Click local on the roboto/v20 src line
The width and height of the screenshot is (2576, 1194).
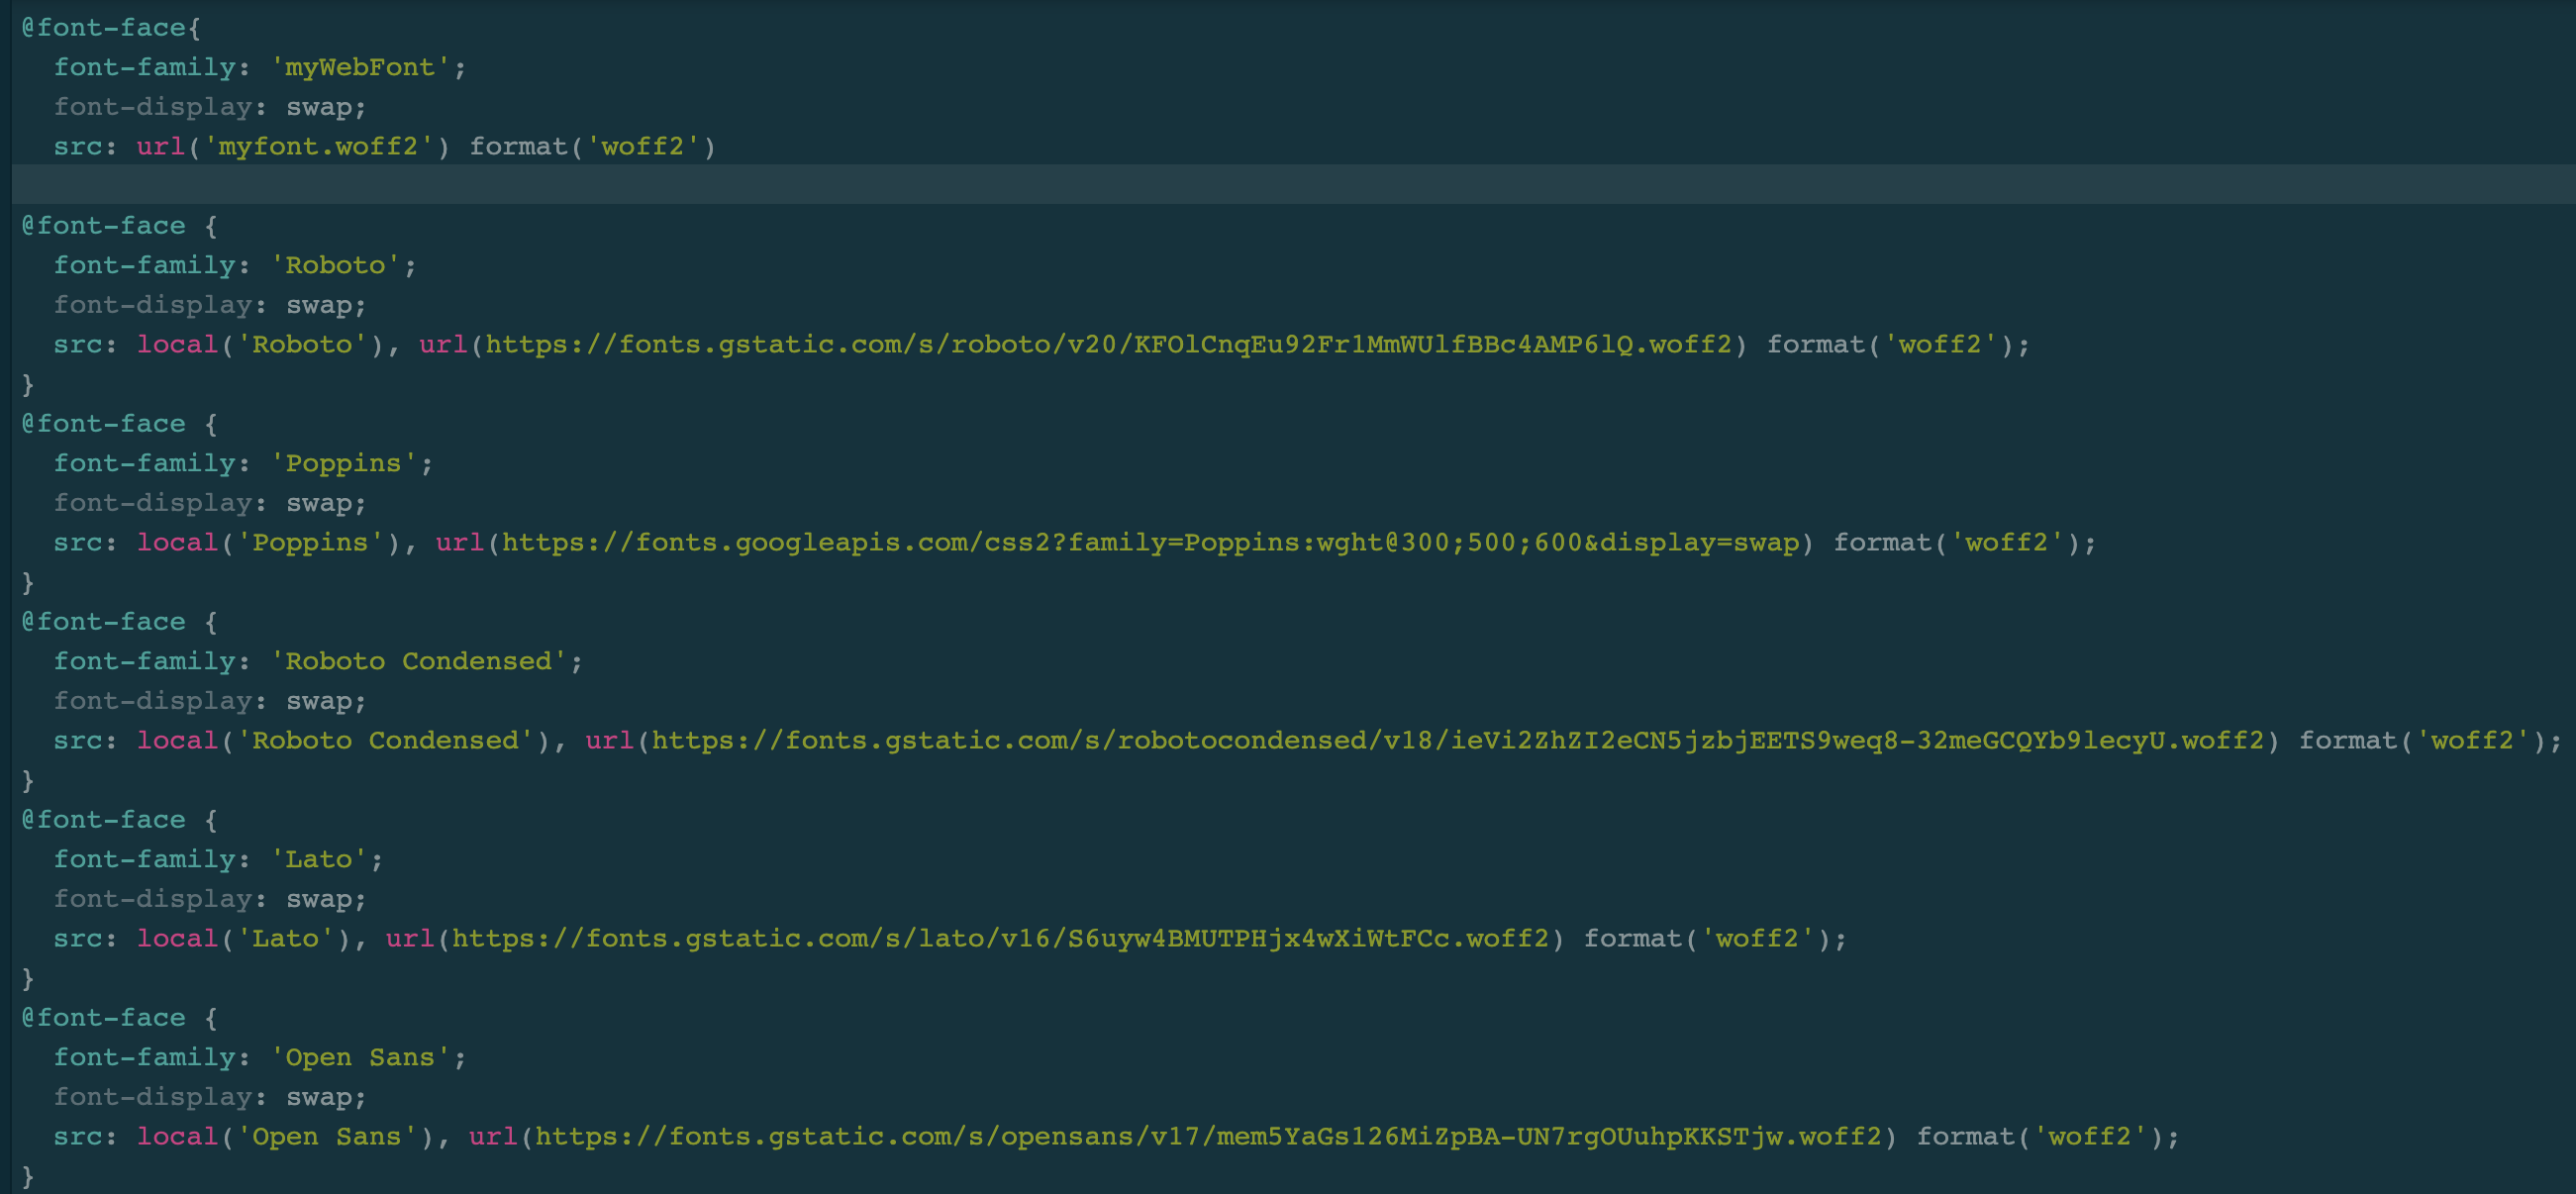point(177,344)
